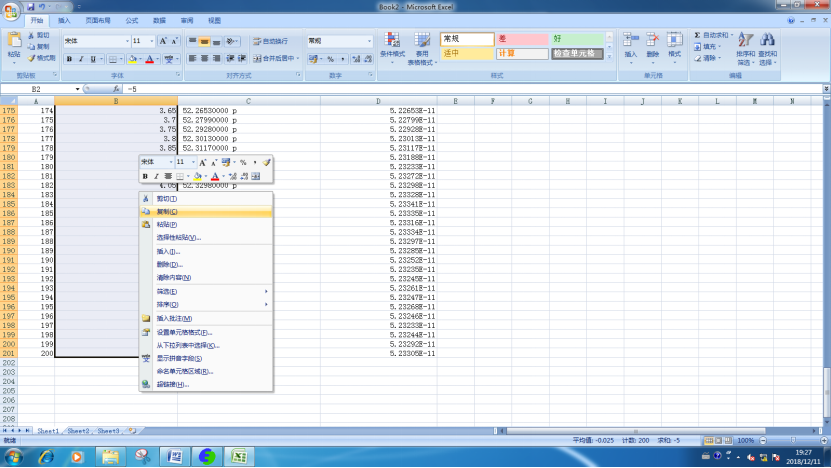
Task: Expand the Merge and Center (合并后居中) arrow
Action: pos(298,58)
